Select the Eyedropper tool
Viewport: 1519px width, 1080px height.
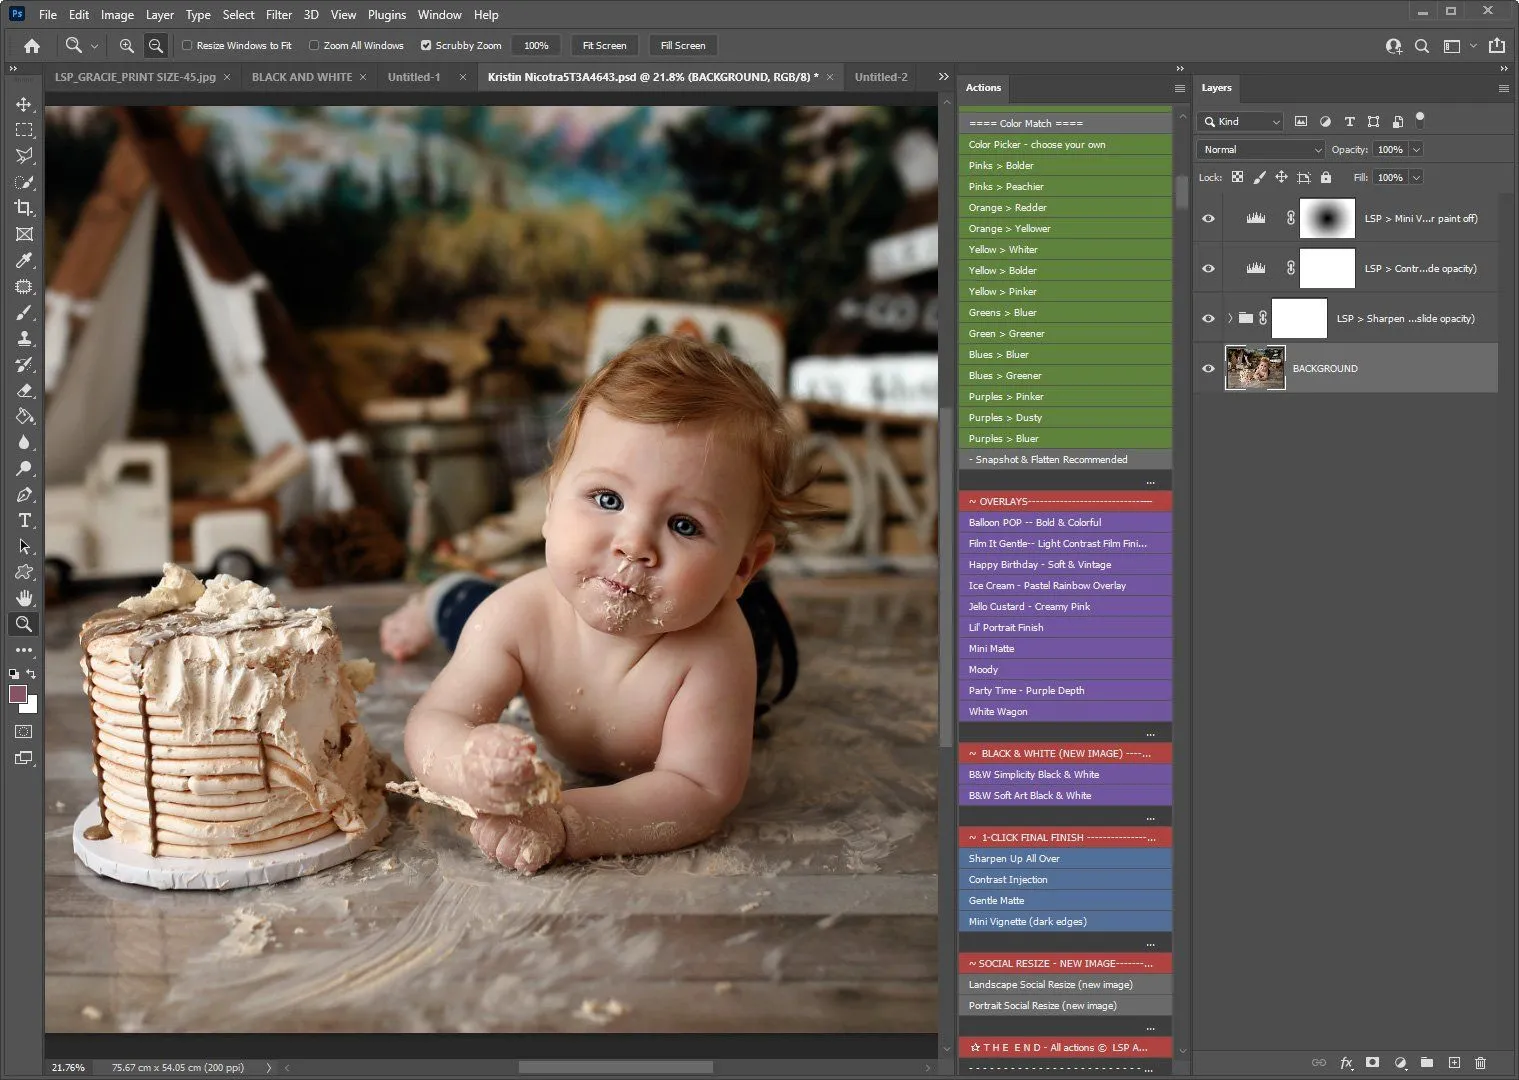[24, 260]
